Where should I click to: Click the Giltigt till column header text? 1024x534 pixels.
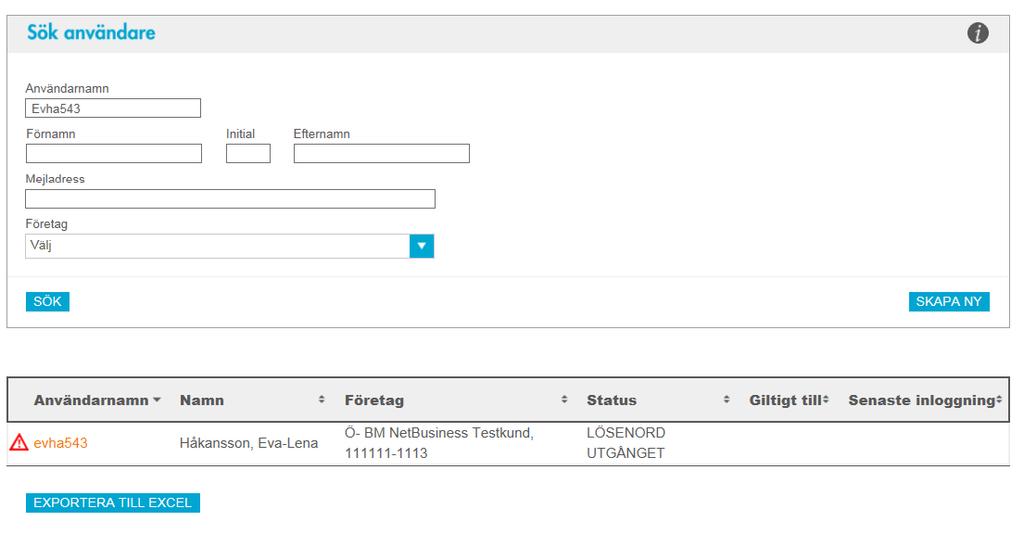(785, 400)
